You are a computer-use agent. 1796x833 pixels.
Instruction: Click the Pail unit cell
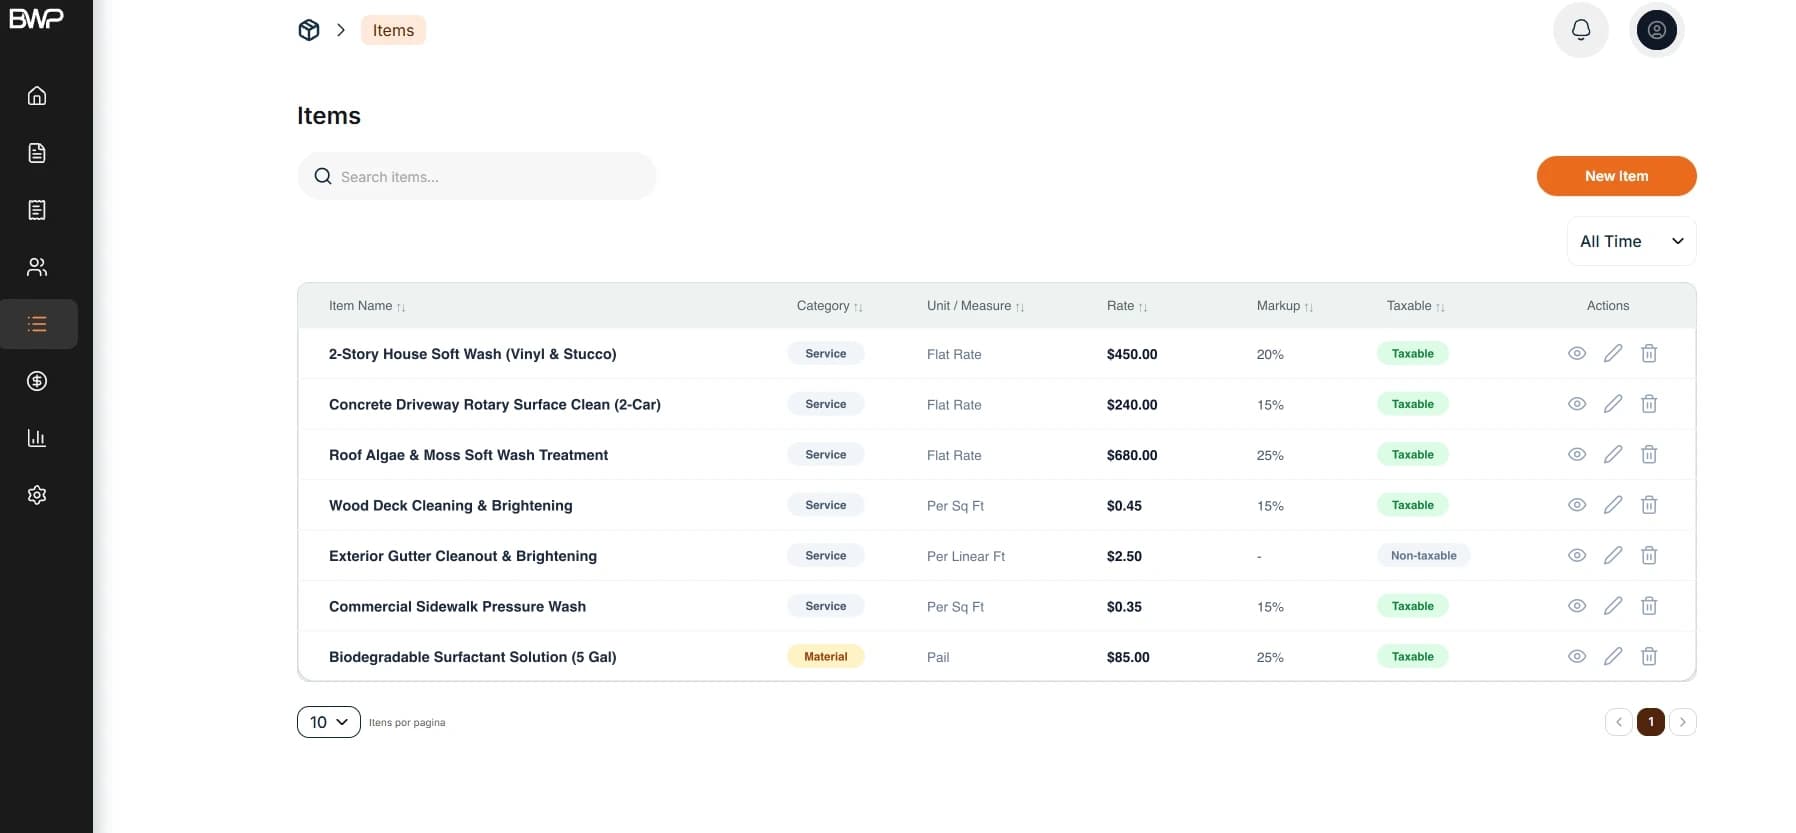[x=938, y=657]
